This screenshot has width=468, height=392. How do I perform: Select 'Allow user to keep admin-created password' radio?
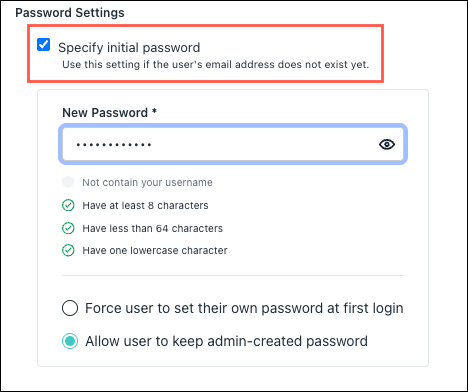[70, 341]
